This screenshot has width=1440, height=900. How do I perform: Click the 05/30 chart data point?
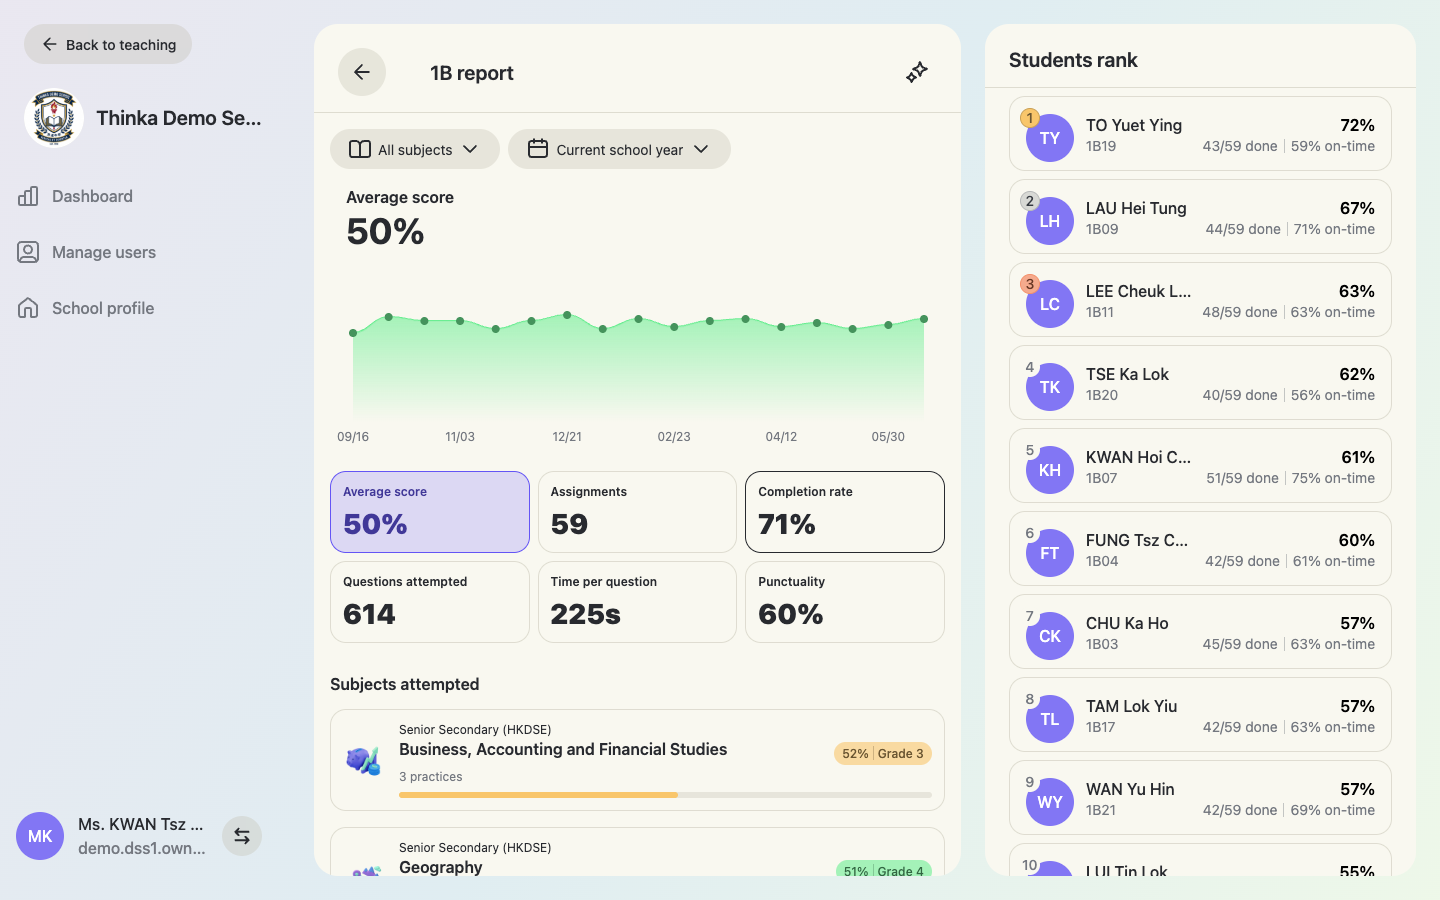click(x=888, y=325)
